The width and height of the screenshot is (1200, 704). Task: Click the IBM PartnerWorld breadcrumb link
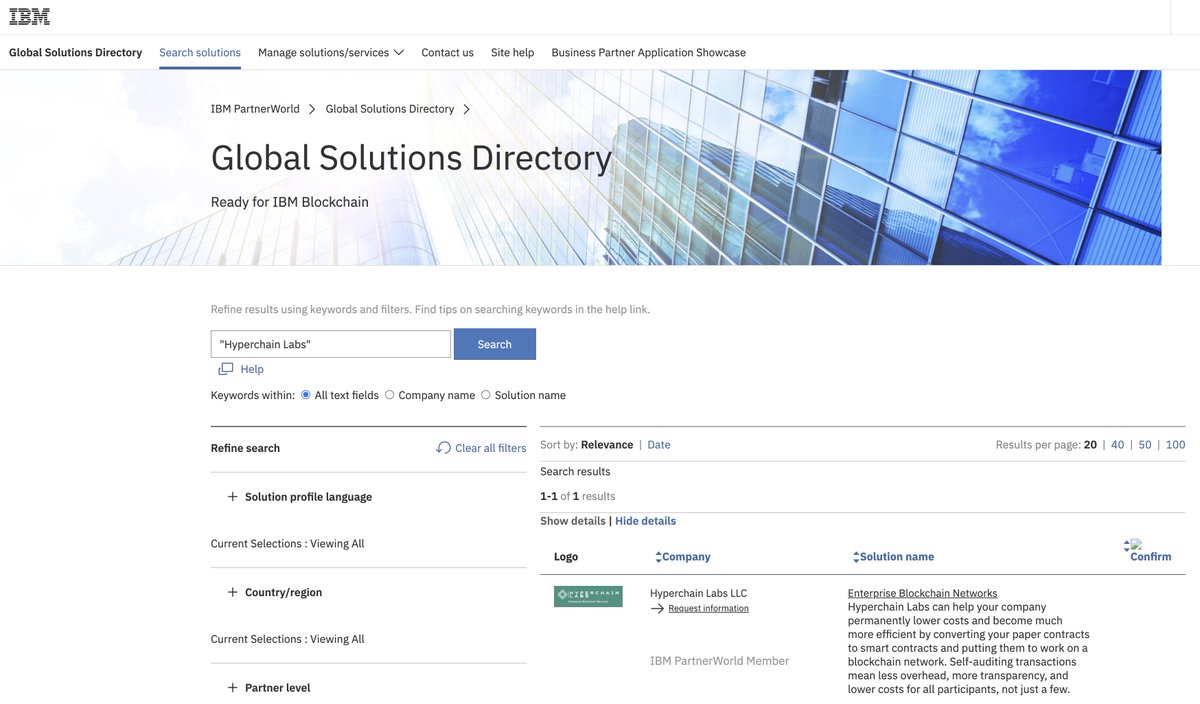pos(255,109)
